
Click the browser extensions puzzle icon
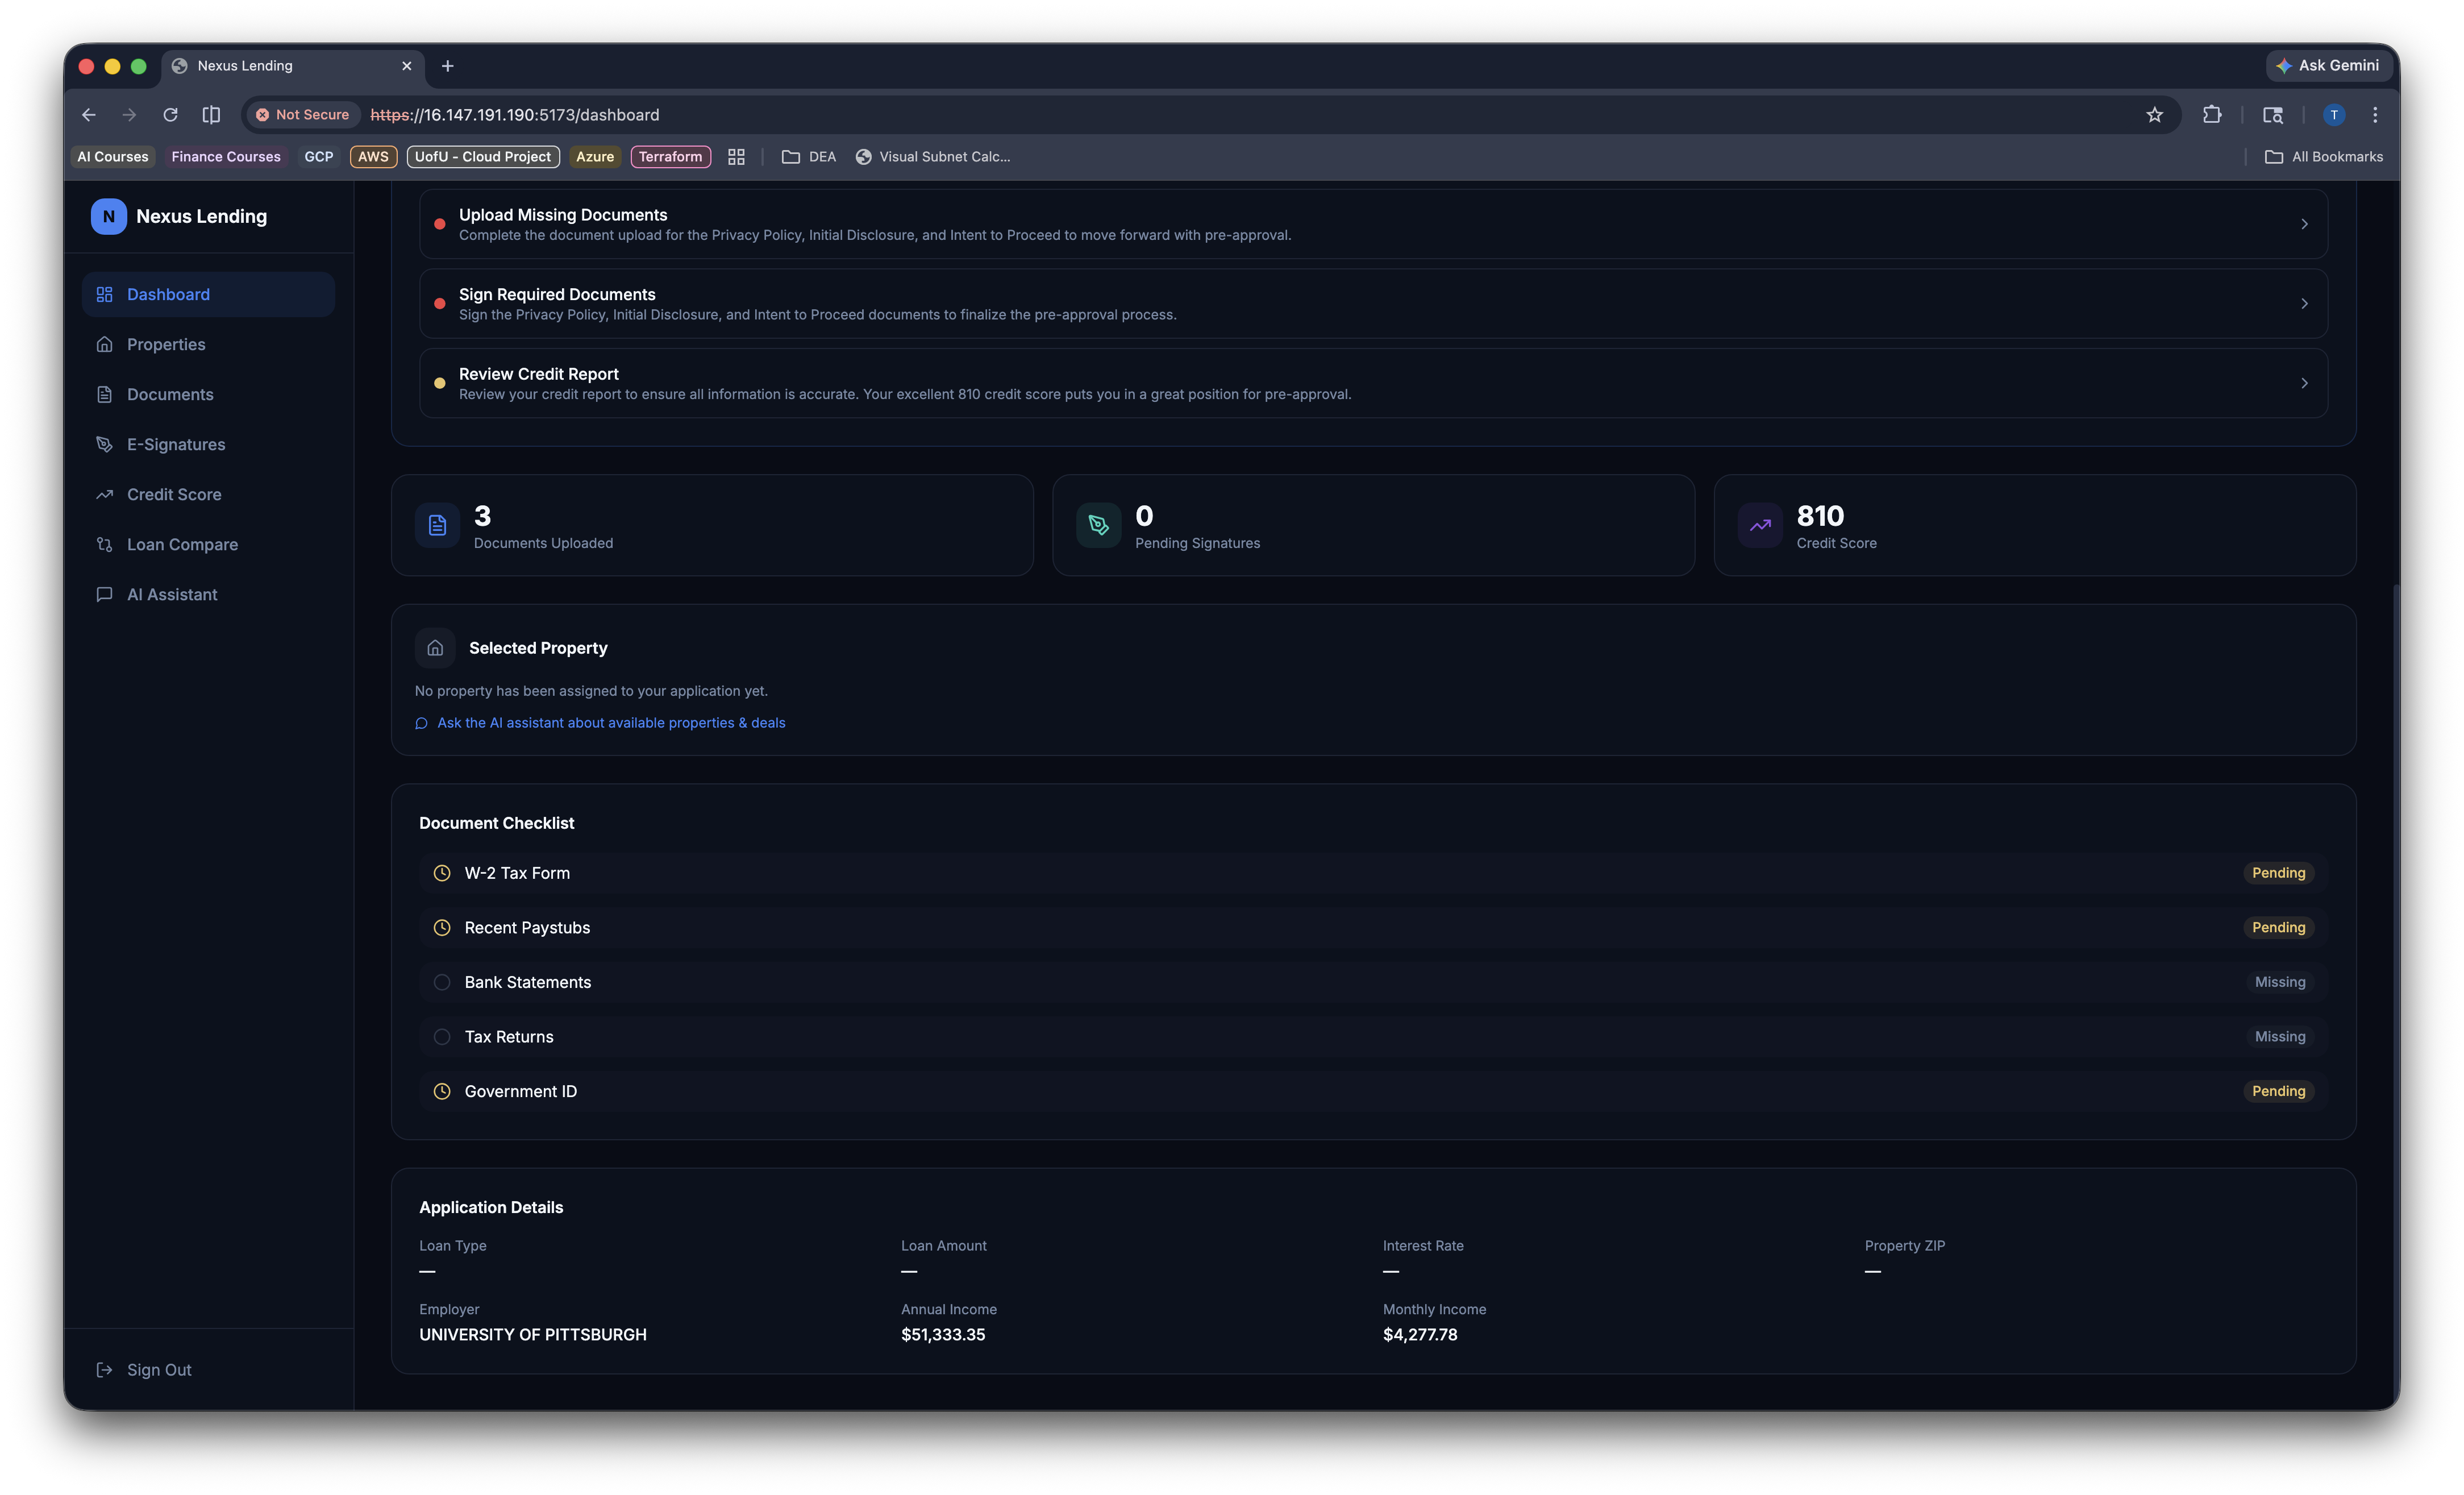(2211, 115)
